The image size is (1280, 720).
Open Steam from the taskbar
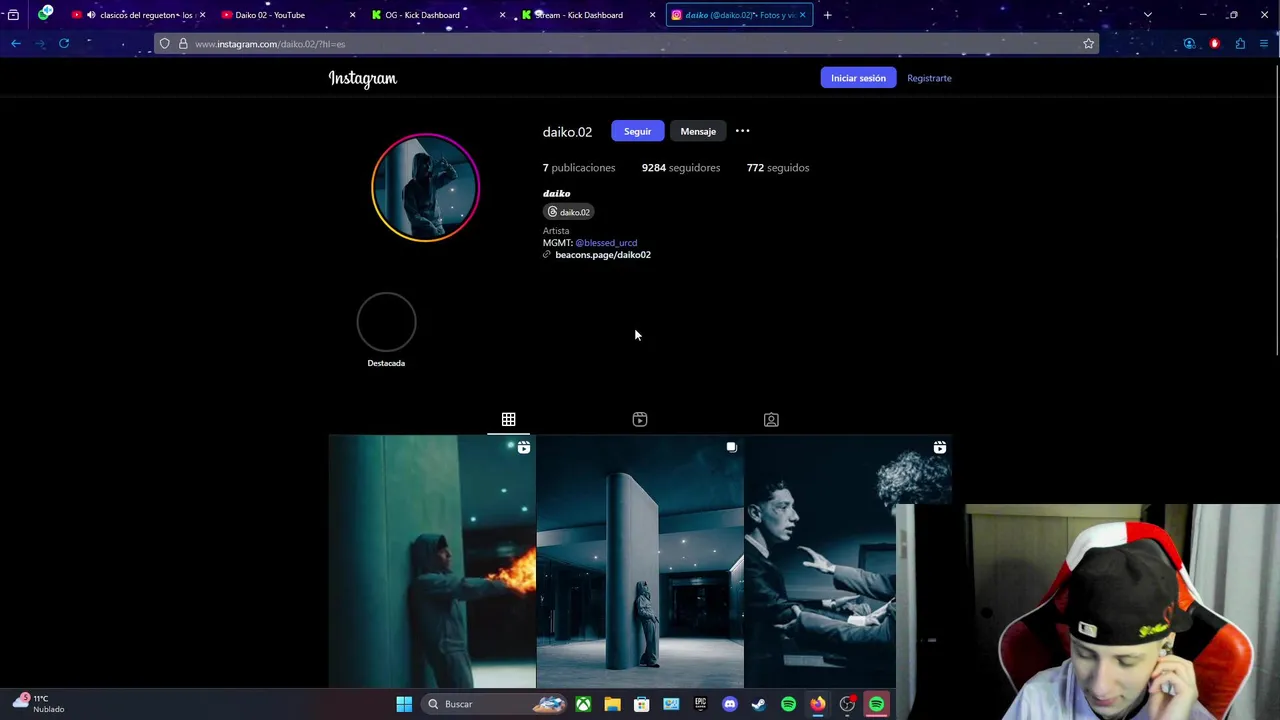[759, 704]
